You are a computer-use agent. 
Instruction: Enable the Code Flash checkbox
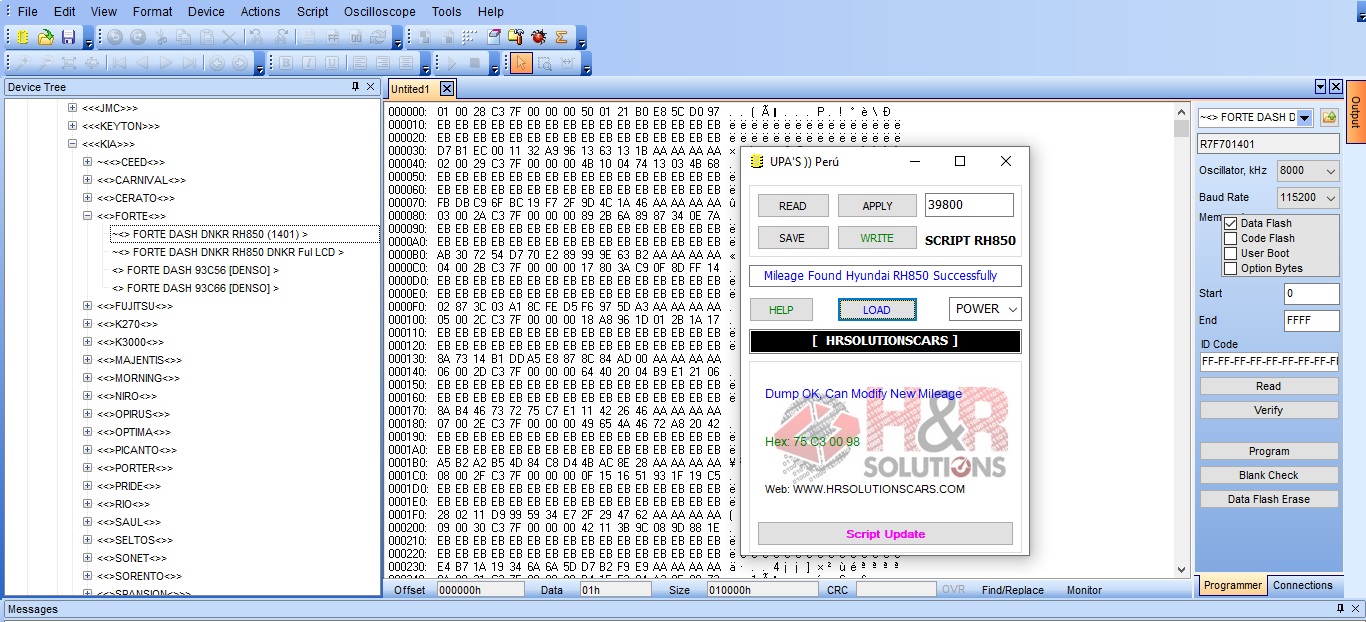click(x=1231, y=239)
